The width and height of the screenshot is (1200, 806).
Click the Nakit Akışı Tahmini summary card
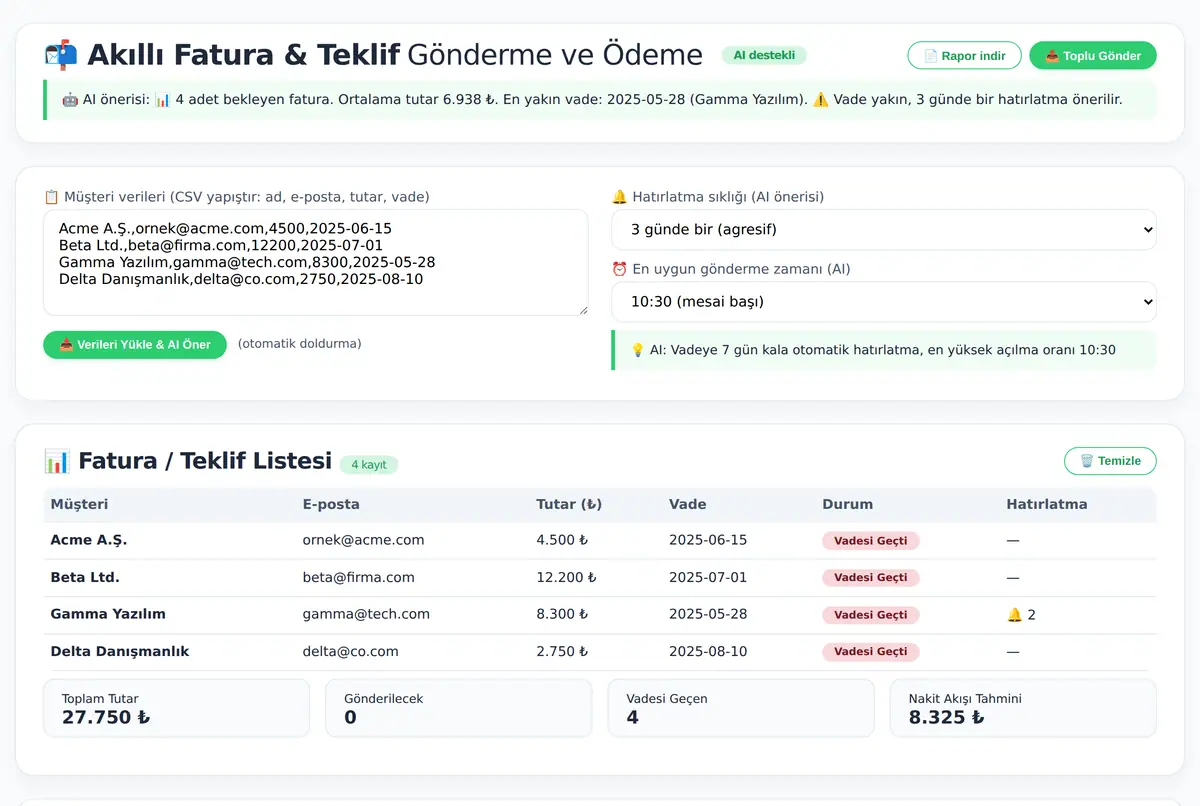click(x=1023, y=708)
